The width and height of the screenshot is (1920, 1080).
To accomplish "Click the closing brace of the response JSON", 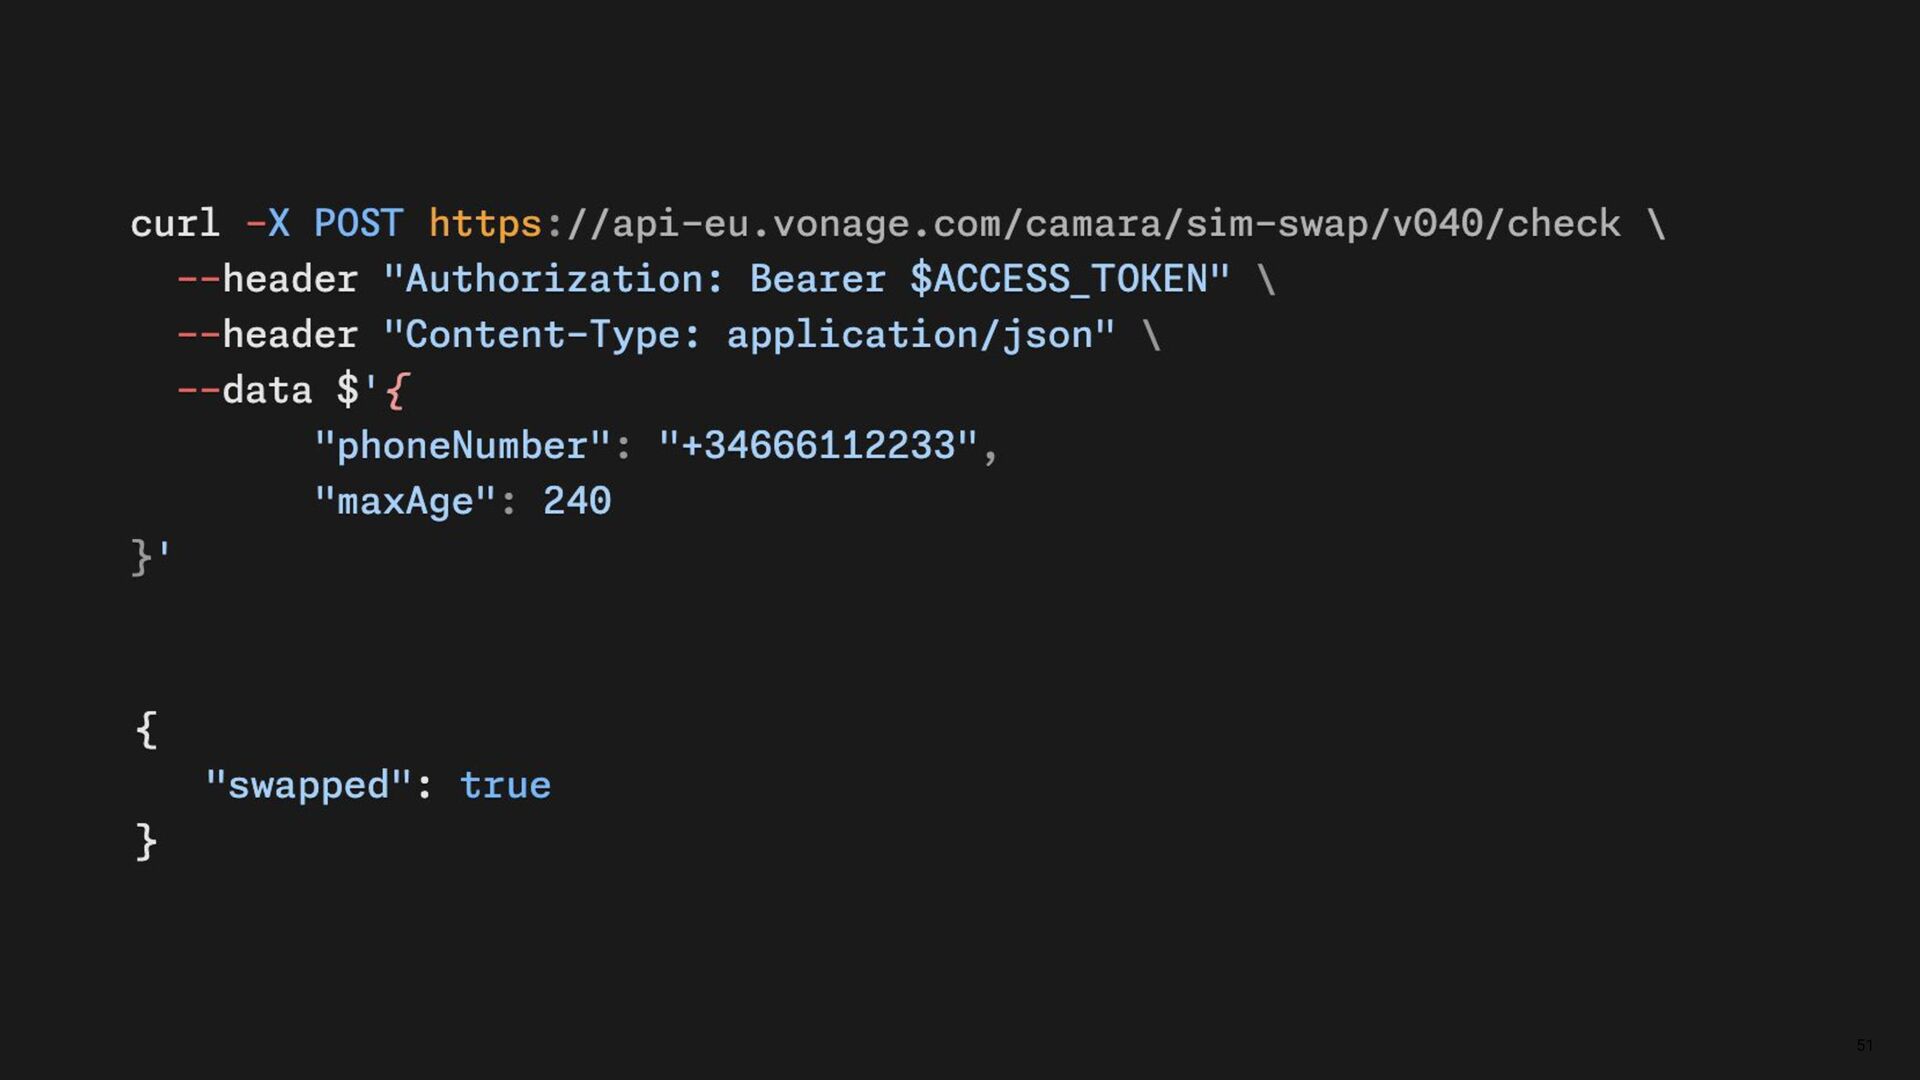I will [x=146, y=841].
